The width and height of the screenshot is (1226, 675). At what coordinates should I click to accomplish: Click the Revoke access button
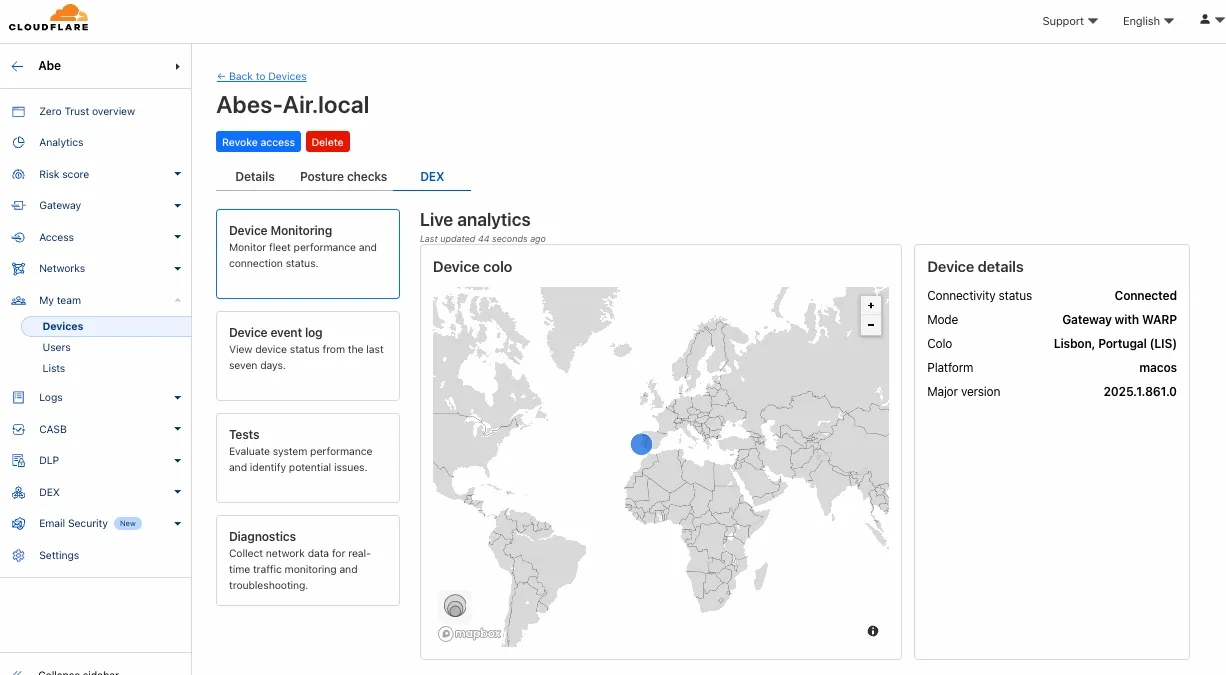[x=258, y=141]
